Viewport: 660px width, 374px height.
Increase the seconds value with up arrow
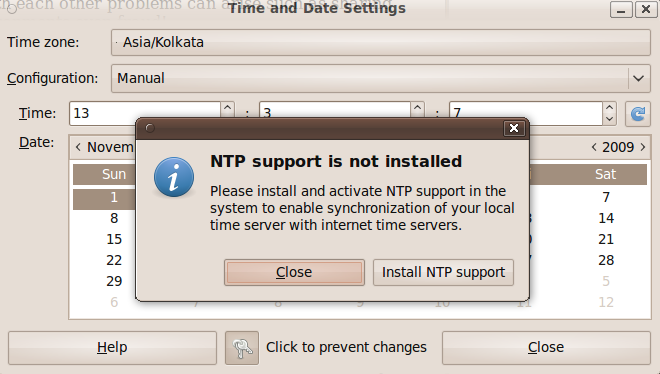tap(609, 107)
